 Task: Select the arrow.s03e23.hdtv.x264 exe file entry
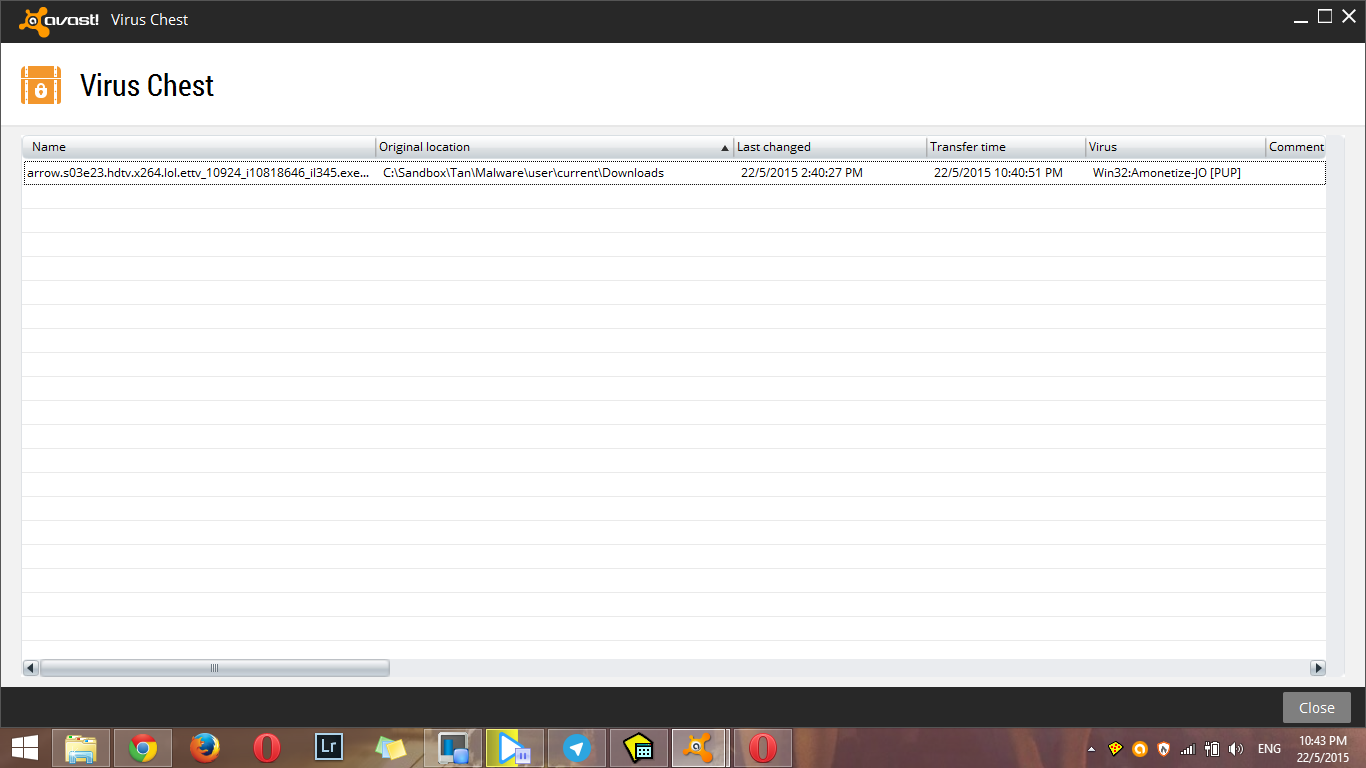[x=198, y=173]
